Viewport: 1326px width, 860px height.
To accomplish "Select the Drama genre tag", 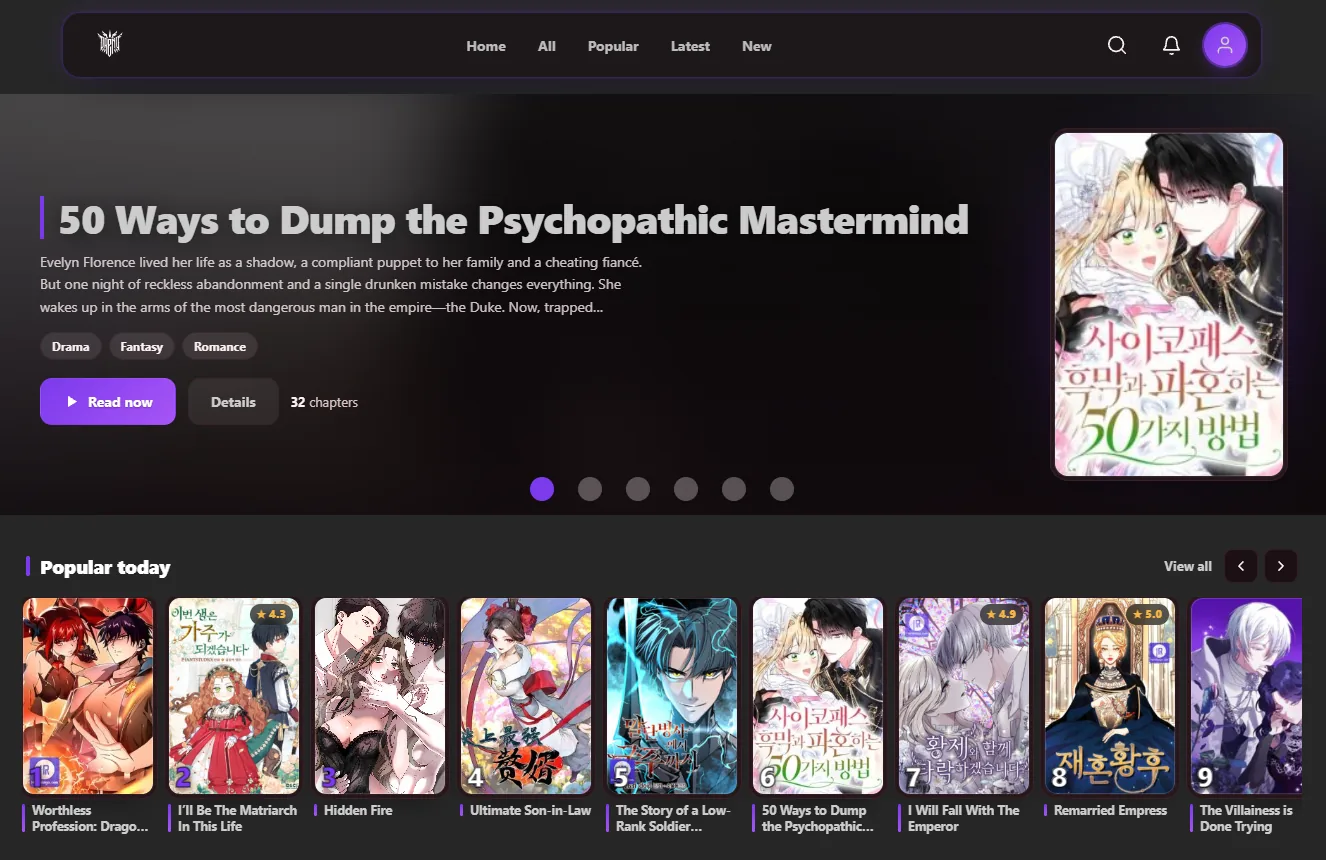I will pos(71,346).
